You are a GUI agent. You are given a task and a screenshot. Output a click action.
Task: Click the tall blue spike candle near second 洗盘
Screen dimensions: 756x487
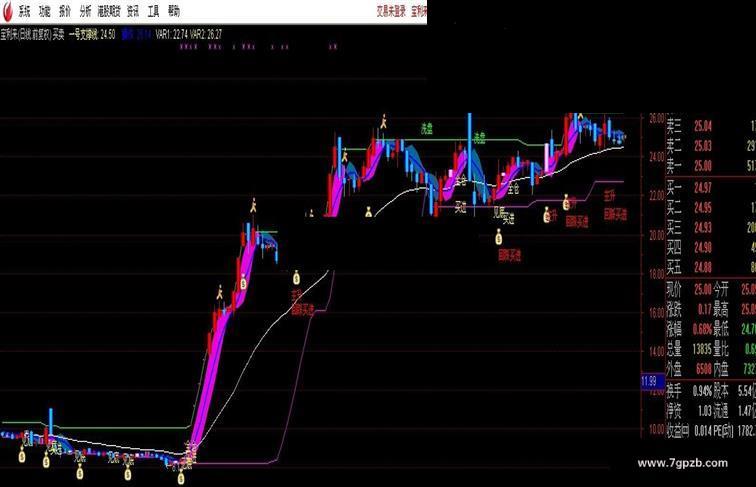[469, 147]
